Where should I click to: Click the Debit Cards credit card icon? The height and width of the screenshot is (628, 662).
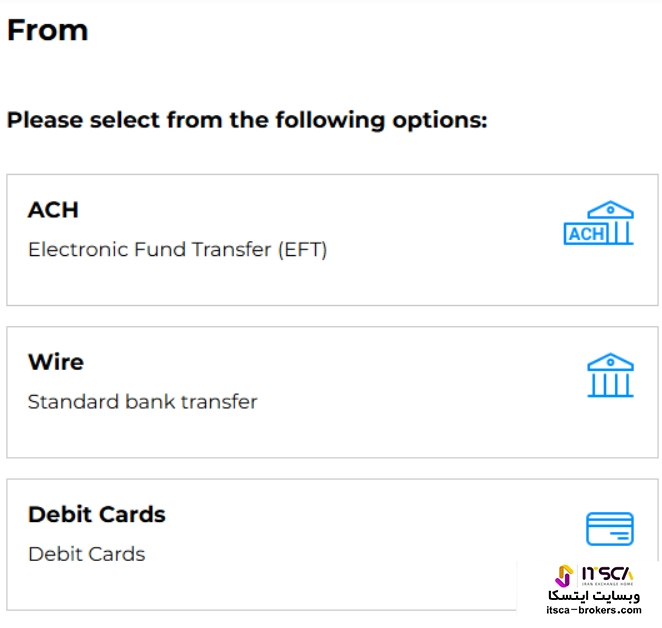(x=610, y=529)
